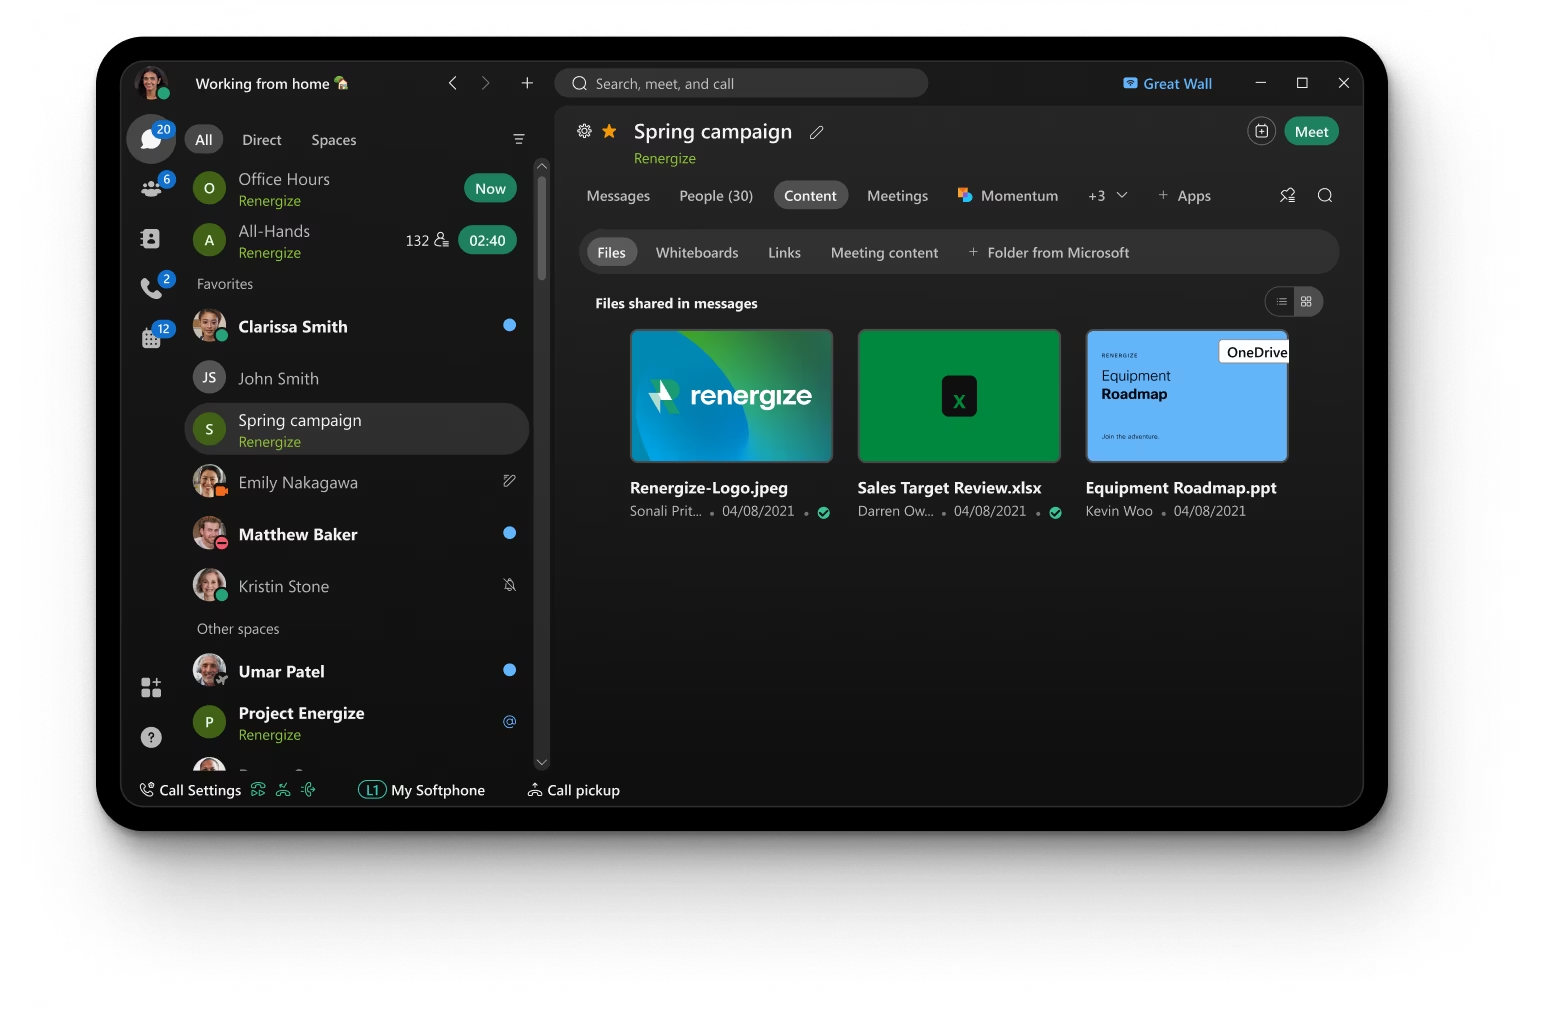Search in space with the magnifier icon
The image size is (1549, 1021).
click(1325, 195)
